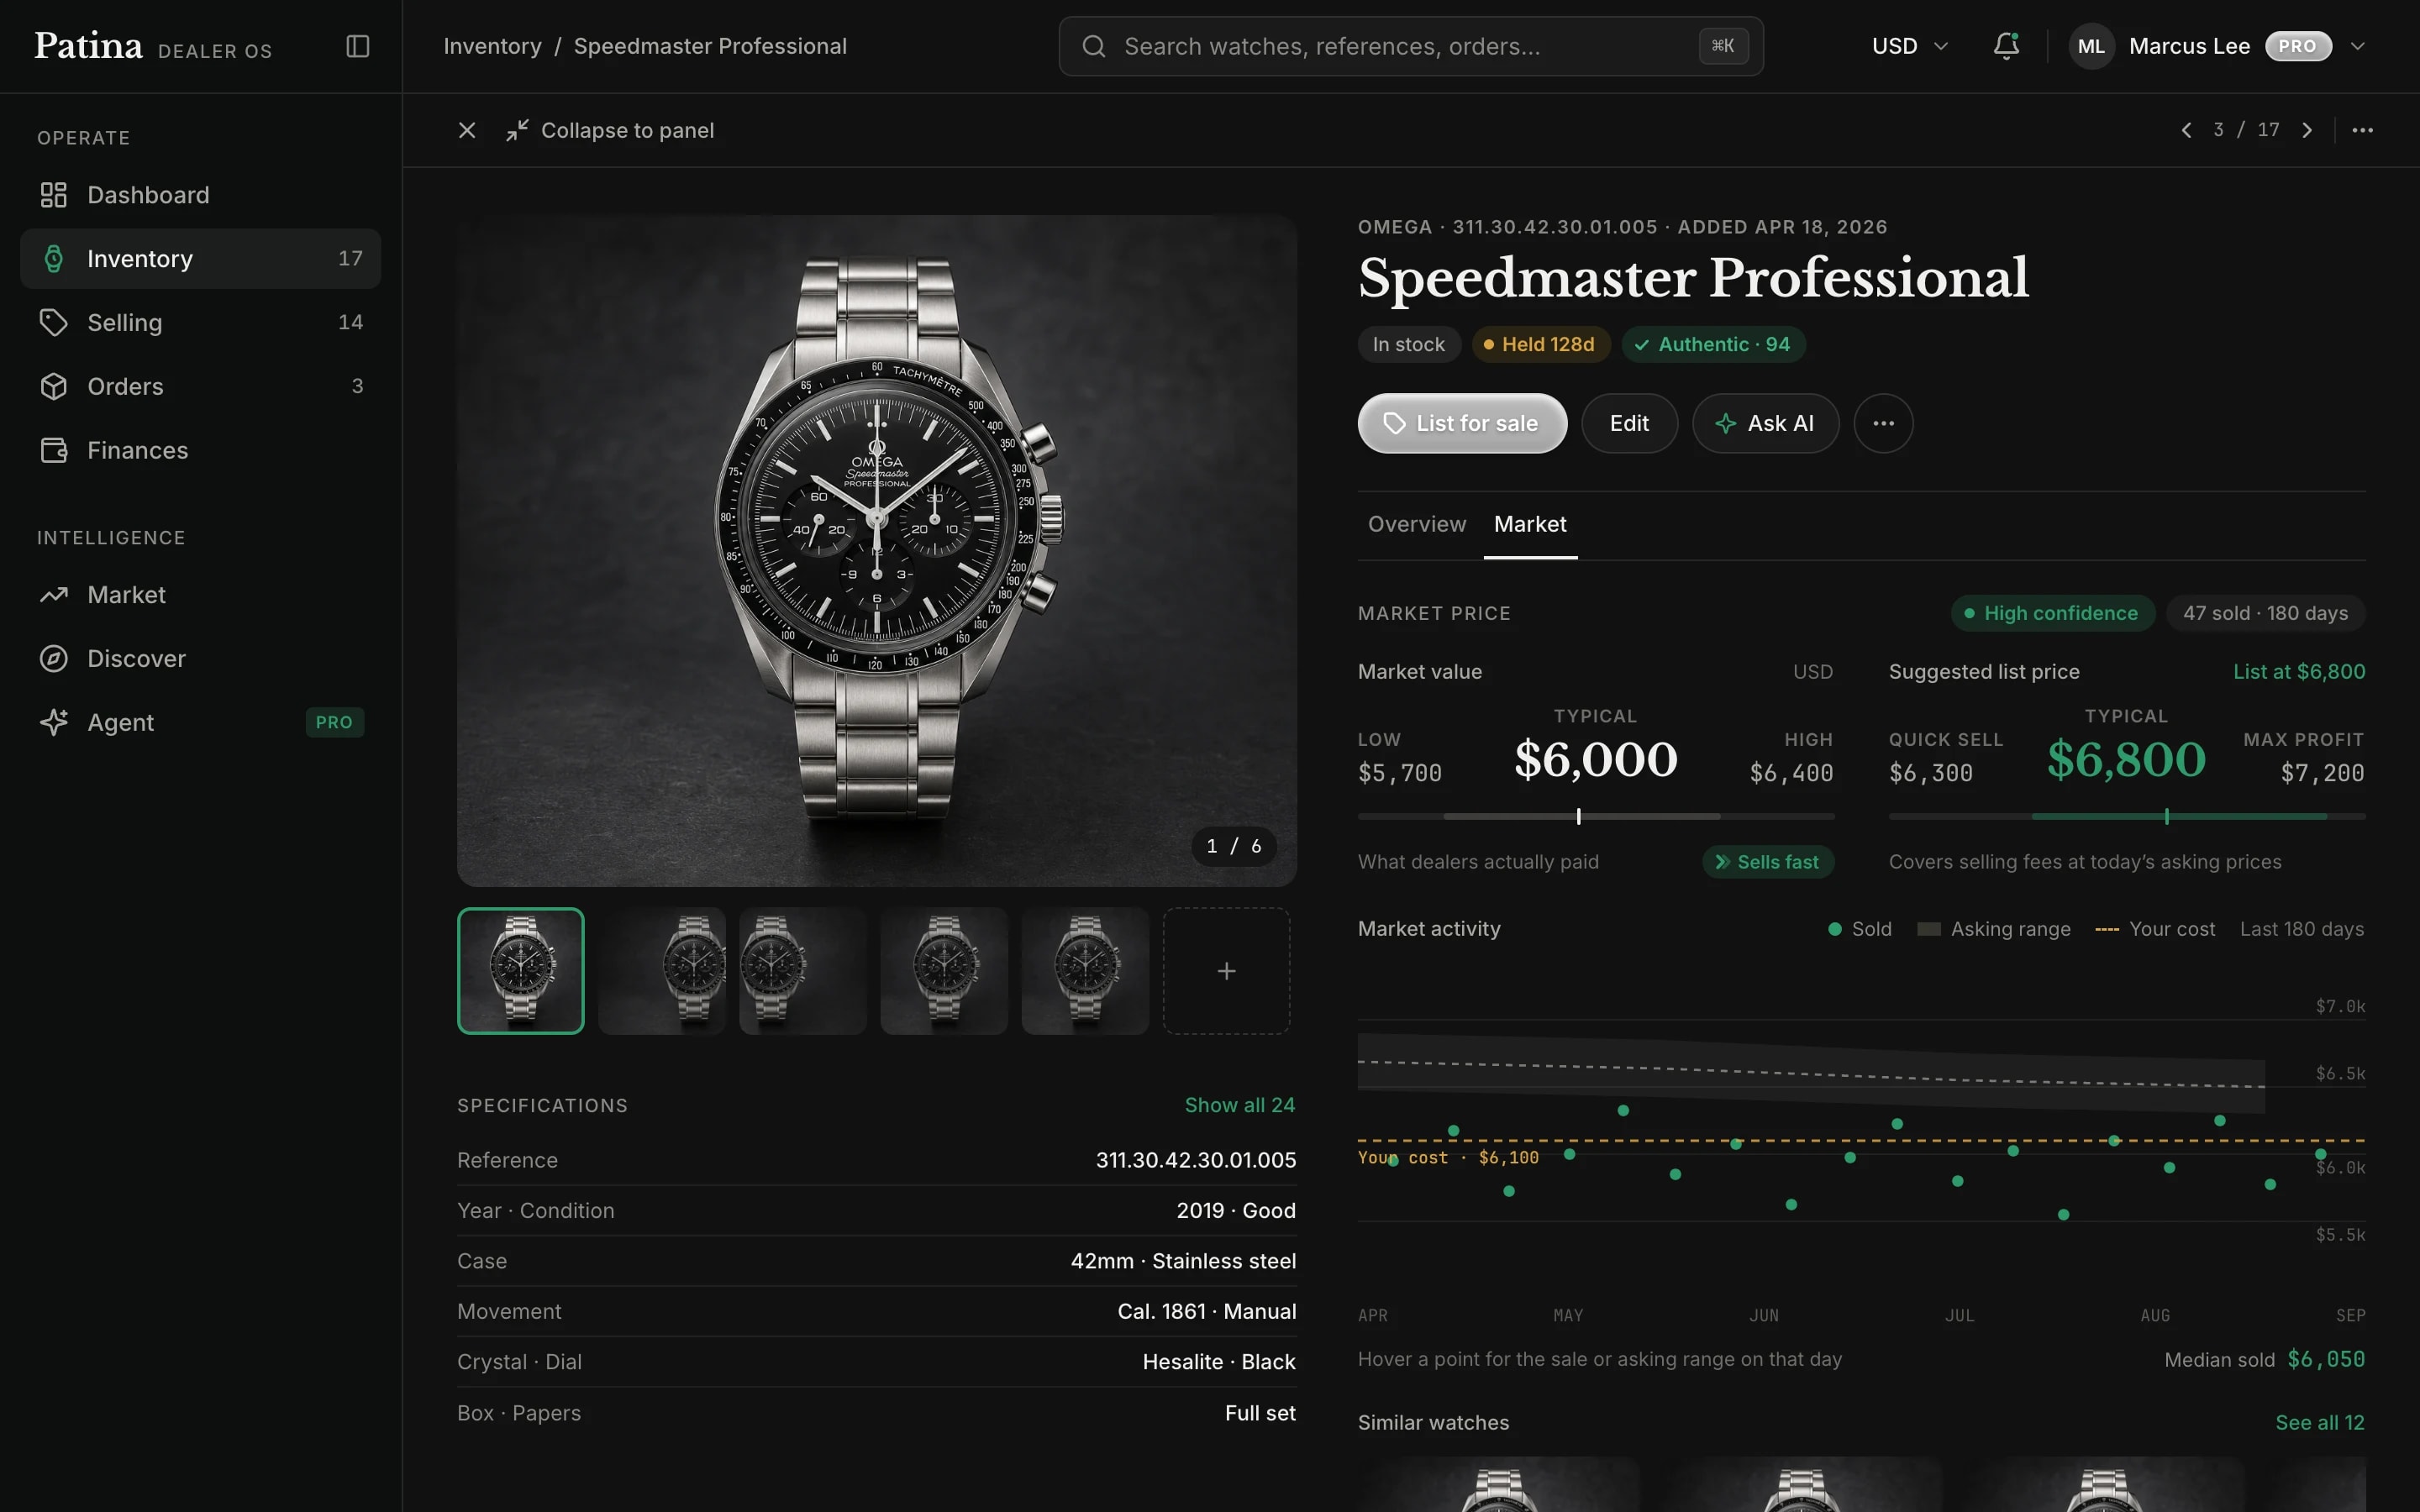Toggle the sidebar collapse icon
This screenshot has height=1512, width=2420.
[x=358, y=46]
